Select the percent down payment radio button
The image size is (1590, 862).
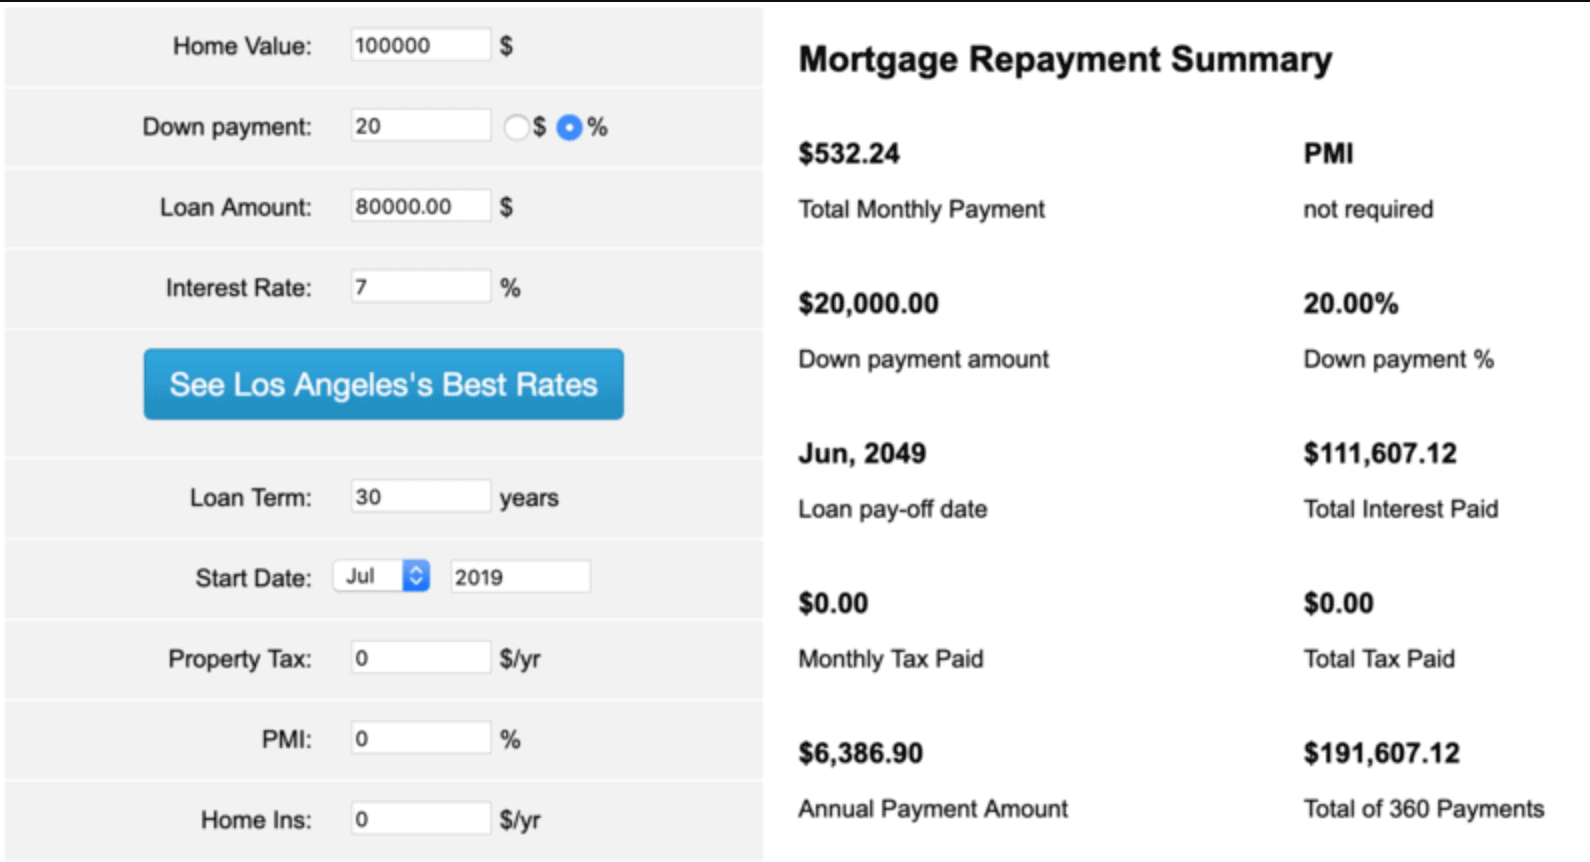pyautogui.click(x=569, y=127)
